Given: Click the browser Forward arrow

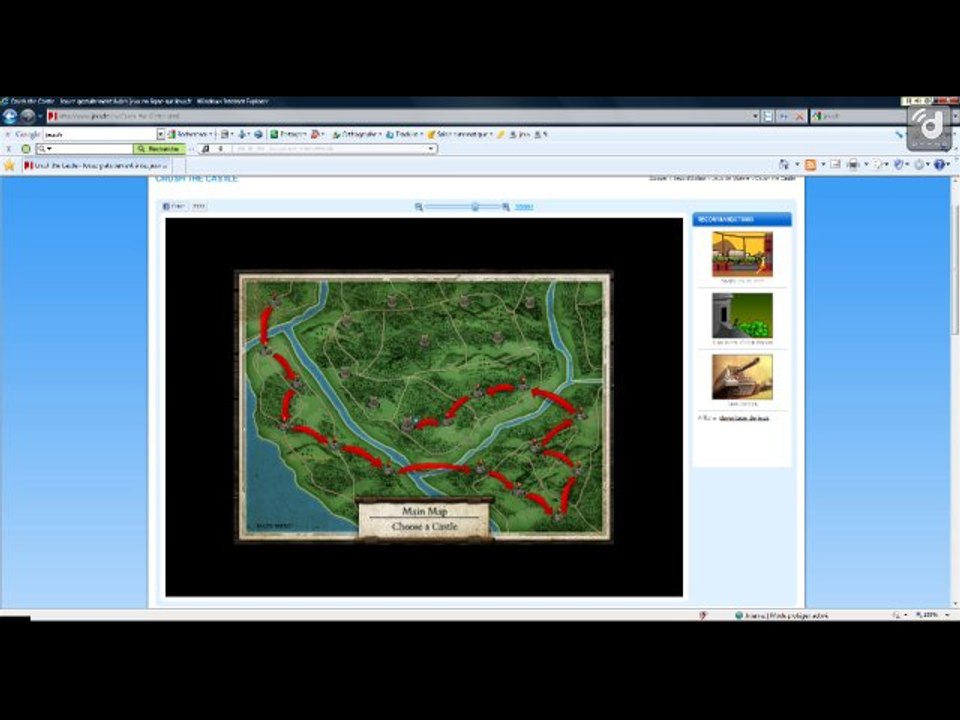Looking at the screenshot, I should pyautogui.click(x=28, y=116).
